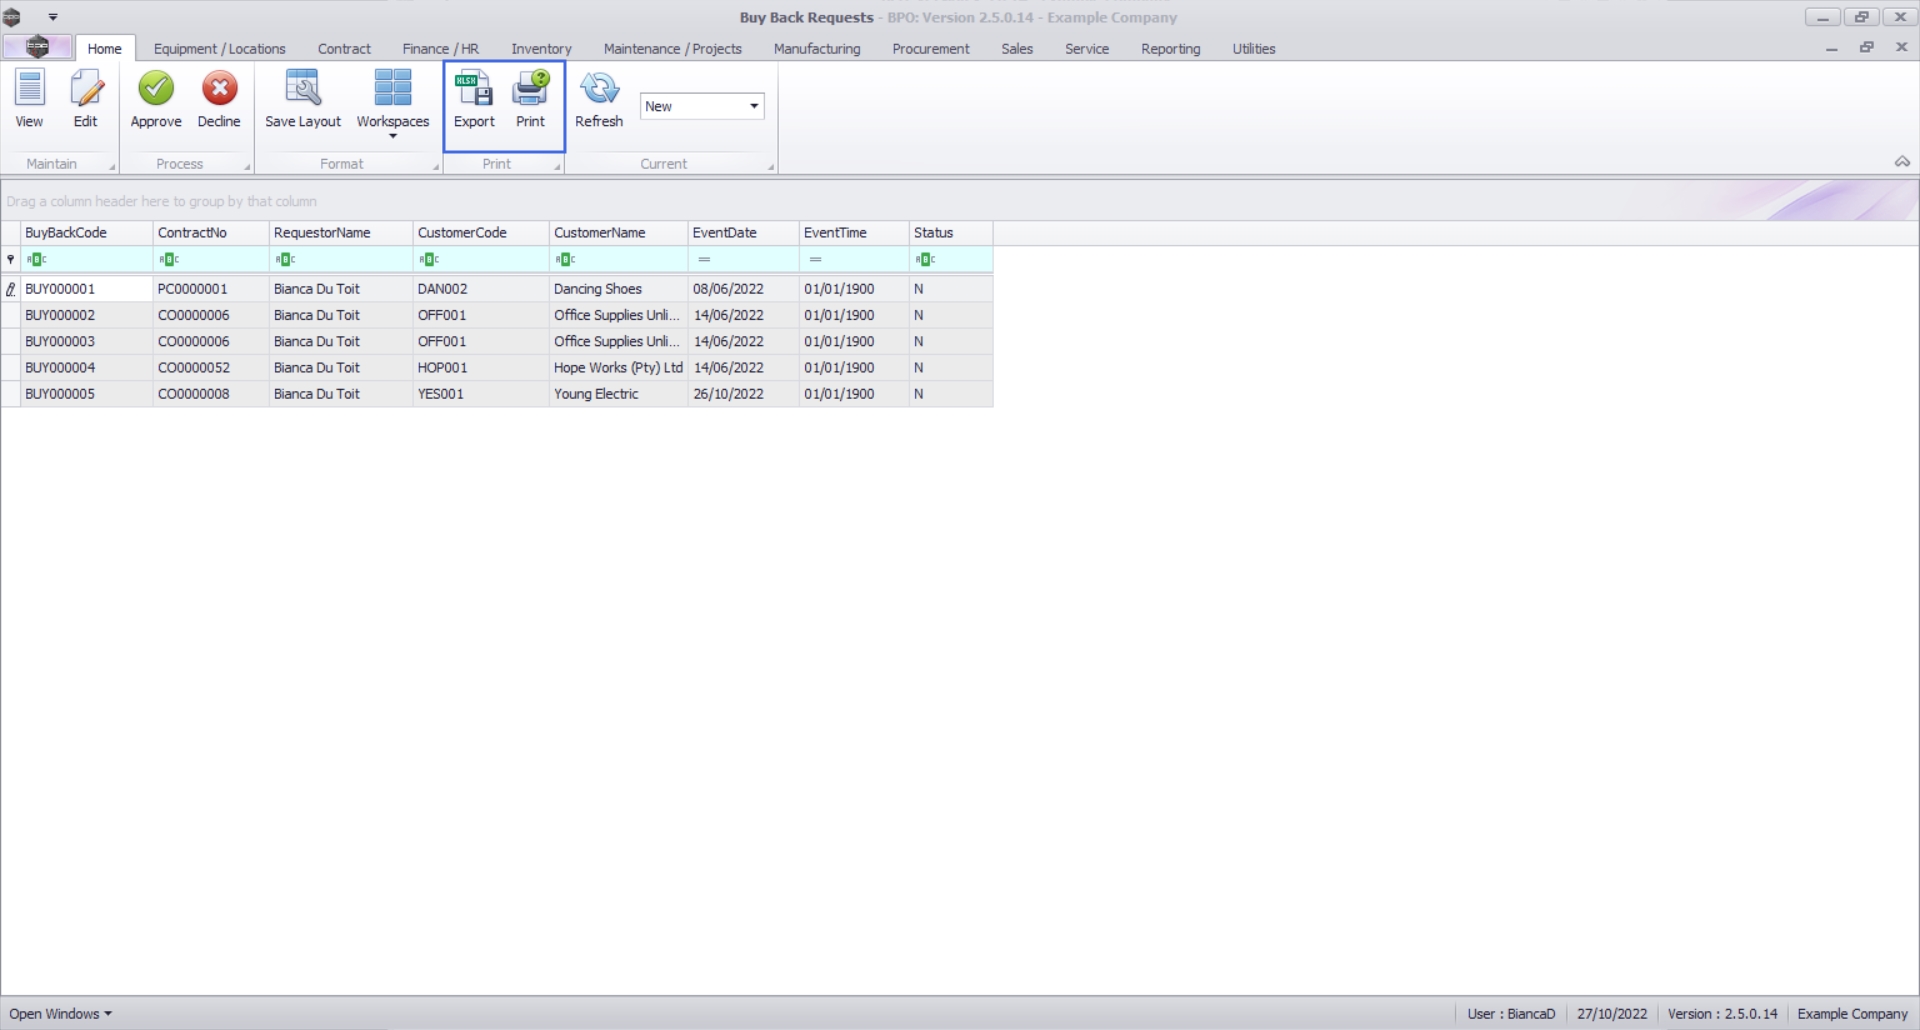Click event date 26/10/2022
The image size is (1920, 1030).
point(728,394)
